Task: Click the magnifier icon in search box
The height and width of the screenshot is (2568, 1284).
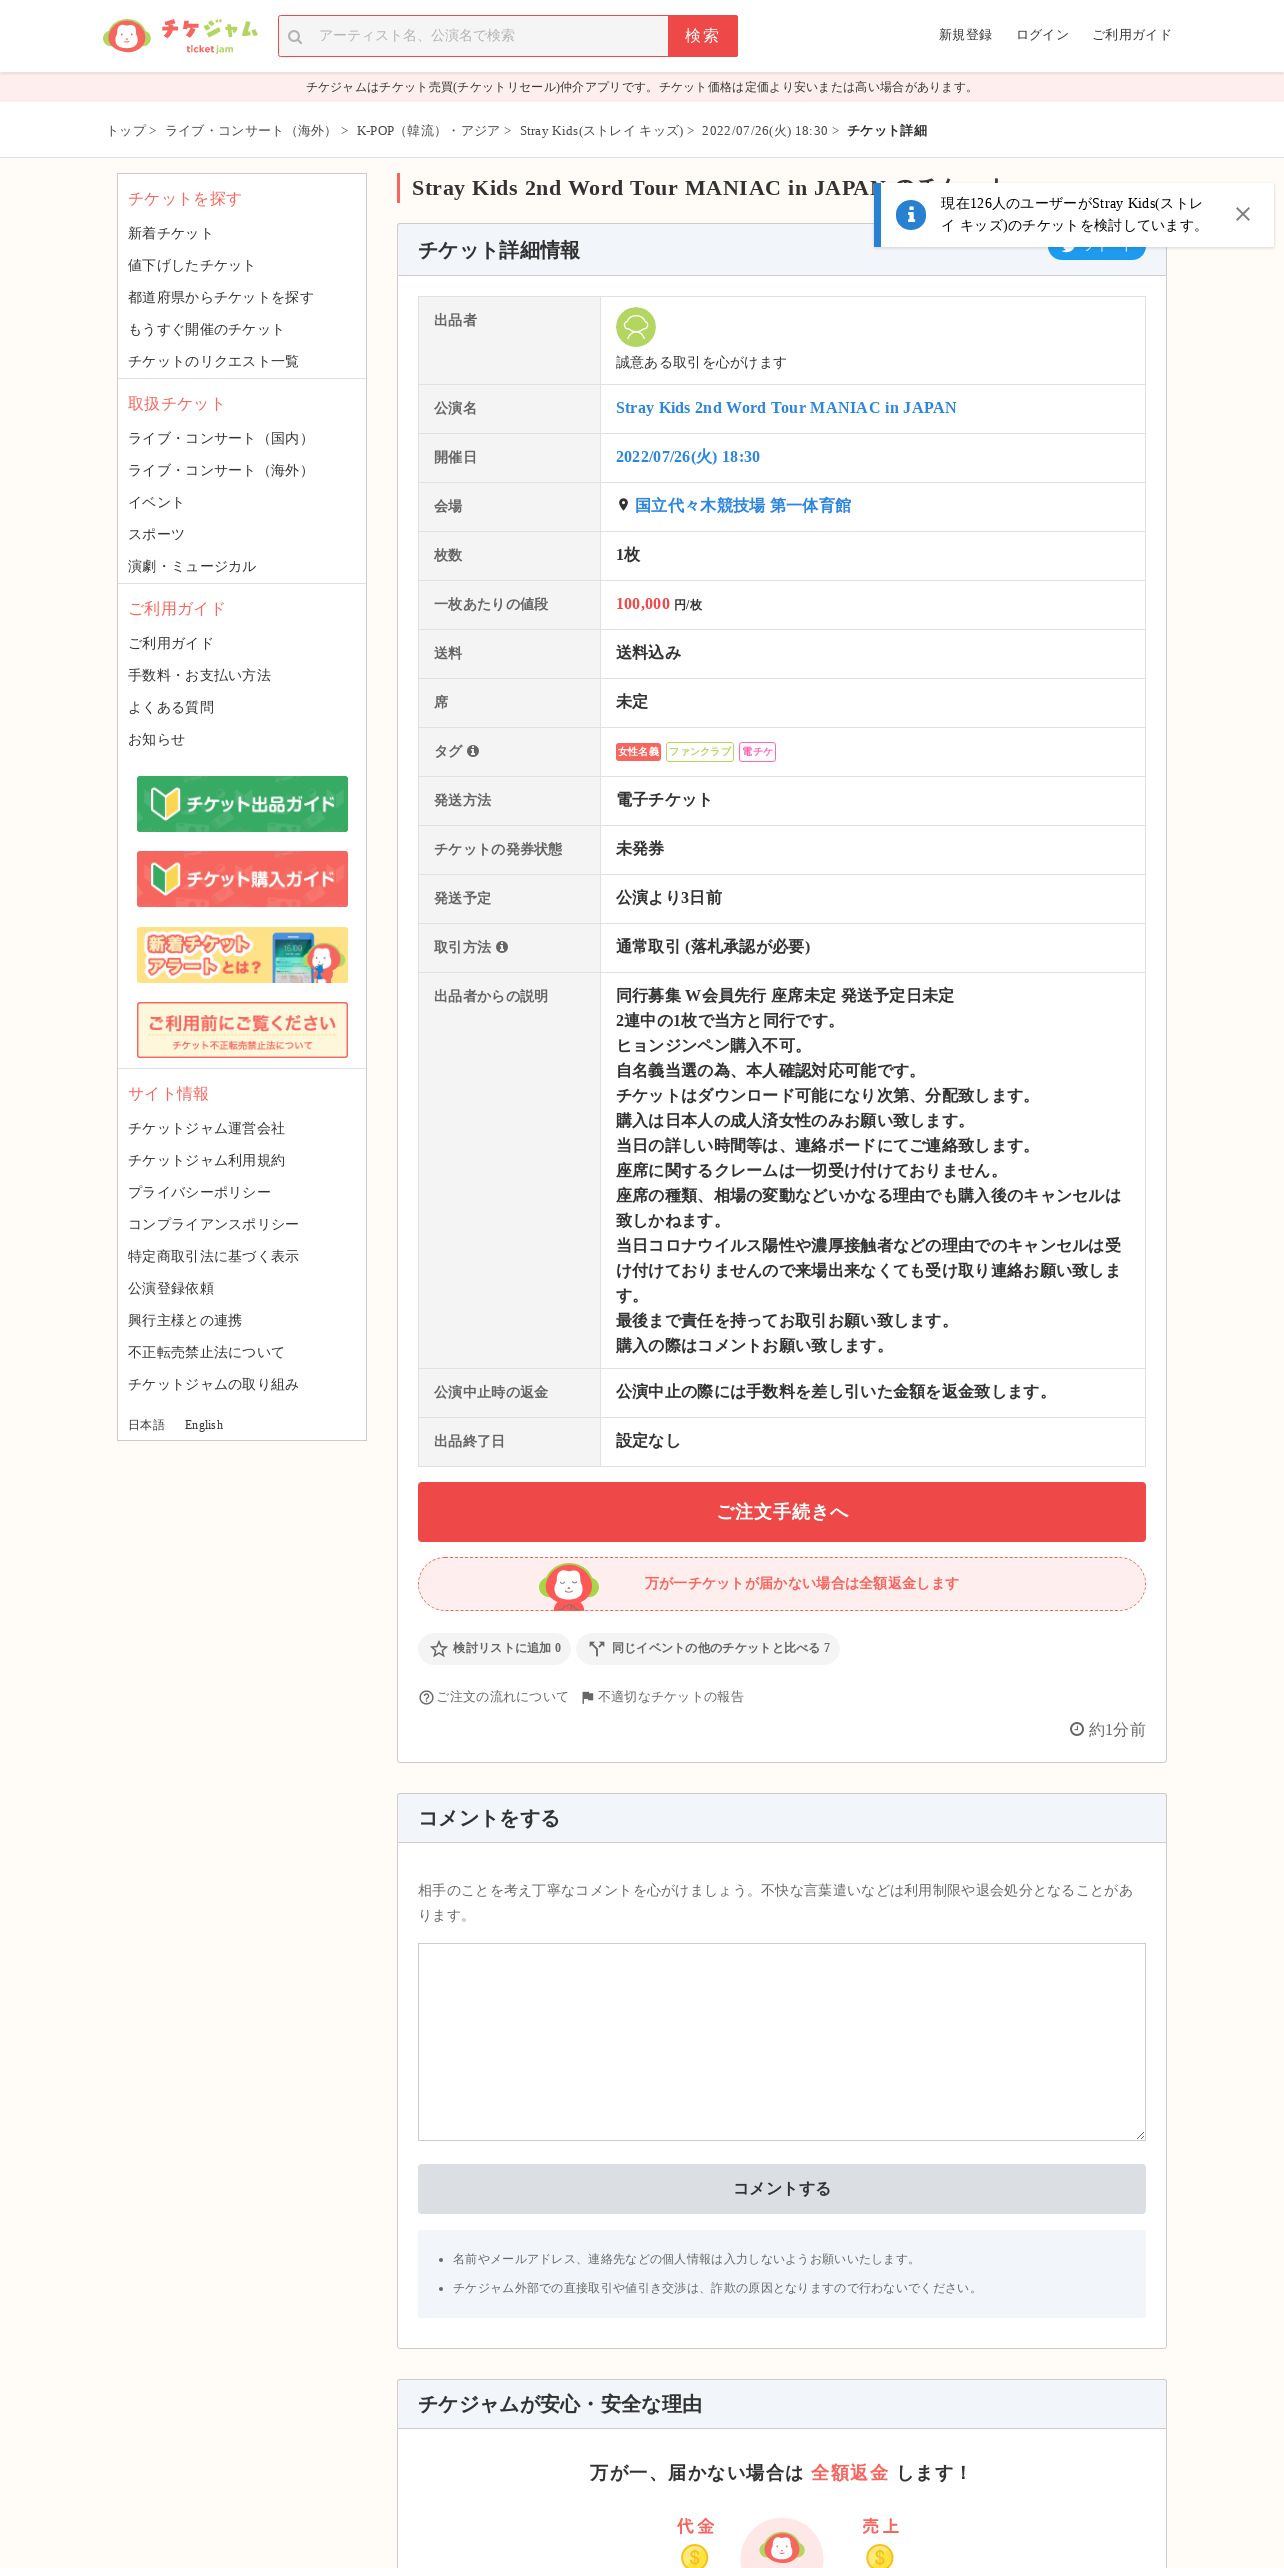Action: pos(295,37)
